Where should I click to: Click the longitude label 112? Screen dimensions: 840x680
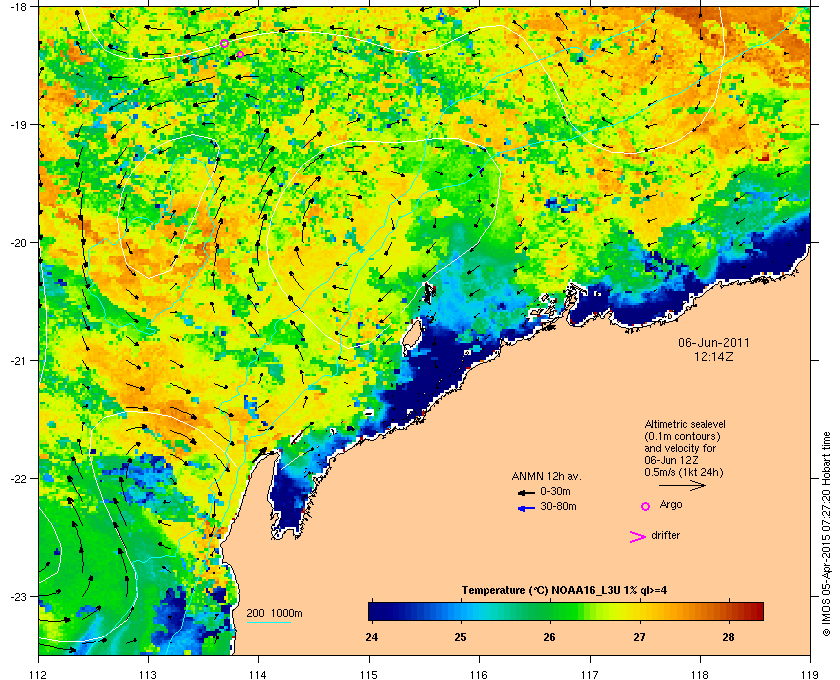pyautogui.click(x=39, y=674)
